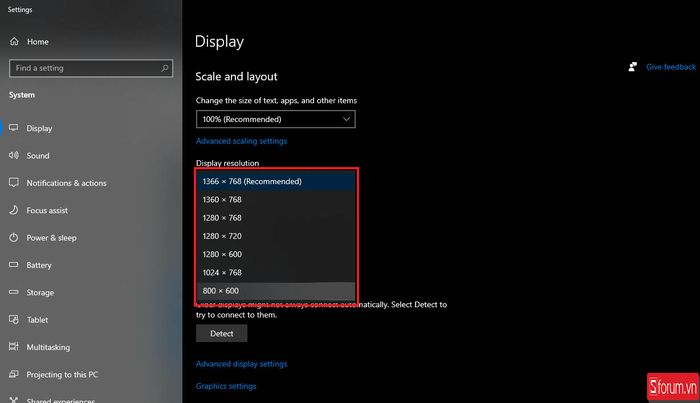700x403 pixels.
Task: Select 1360 × 768 resolution
Action: pos(276,199)
